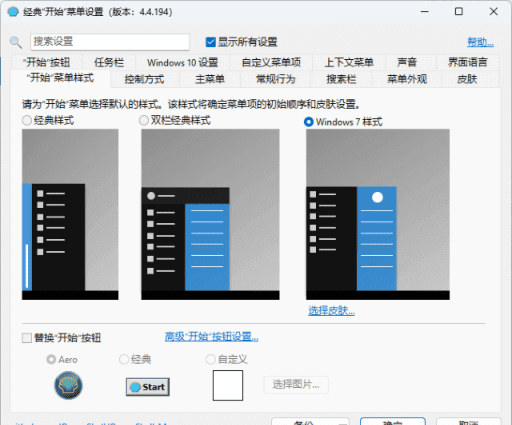This screenshot has width=512, height=425.
Task: Focus the 搜索设置 search field
Action: coord(110,42)
